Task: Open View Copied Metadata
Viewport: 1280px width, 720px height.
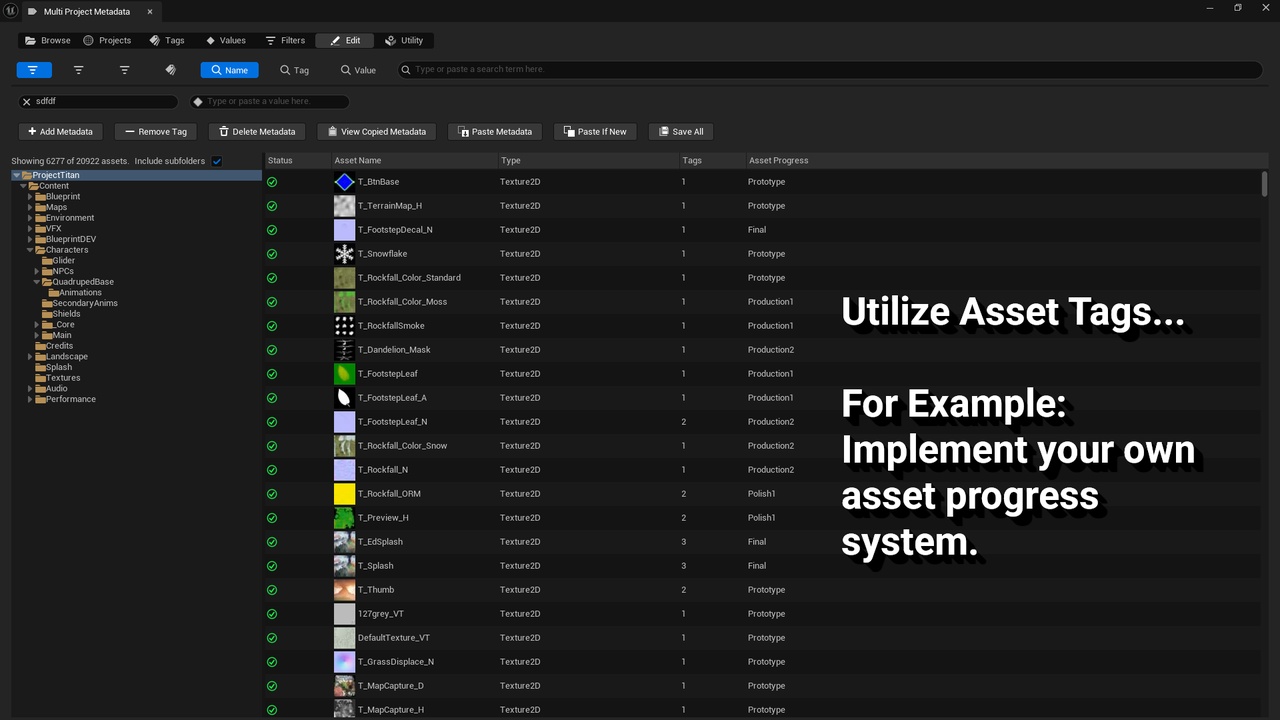Action: (x=376, y=132)
